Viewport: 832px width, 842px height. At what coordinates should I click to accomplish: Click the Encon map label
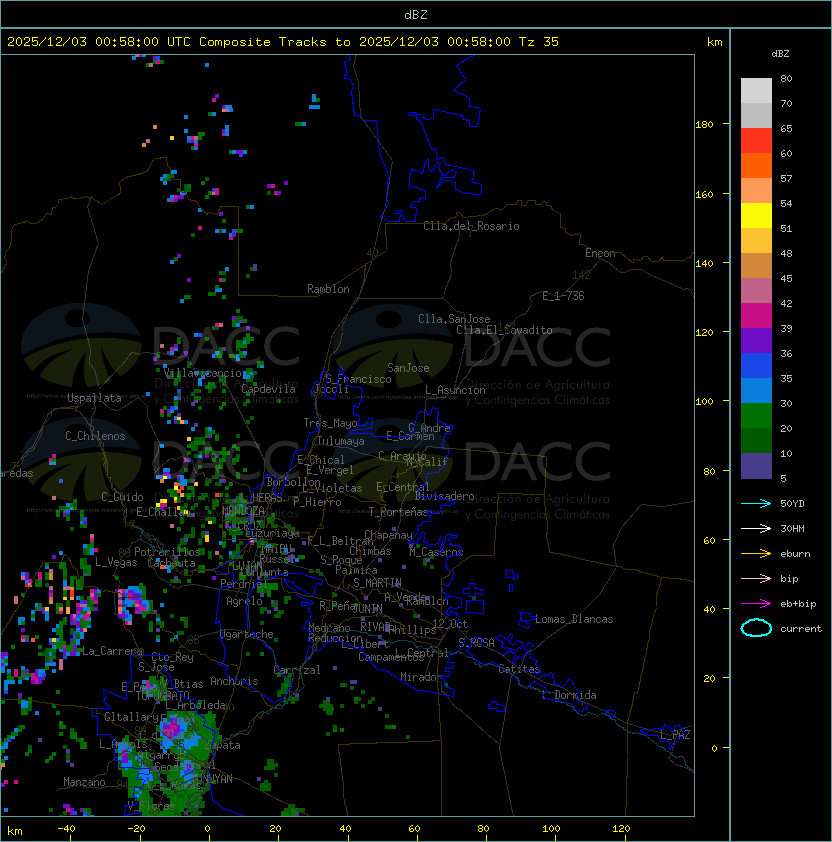point(600,253)
